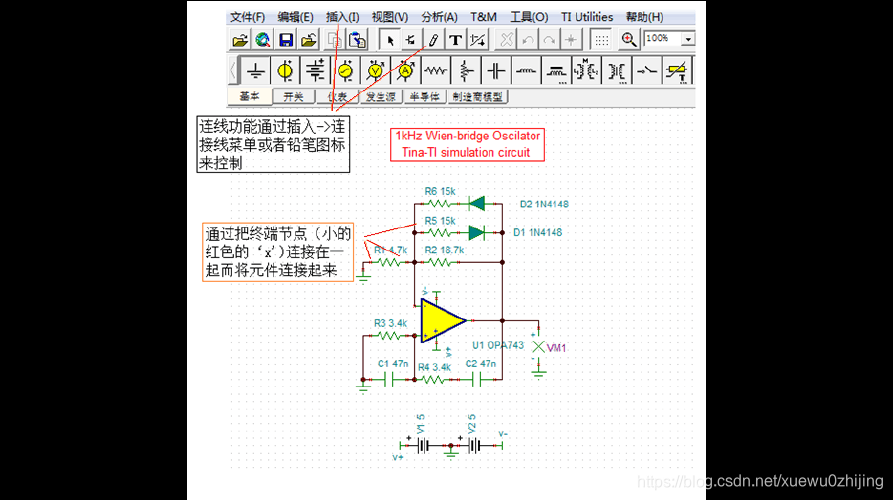Select the D2 1N4148 label
Screen dimensions: 893x500
(544, 204)
